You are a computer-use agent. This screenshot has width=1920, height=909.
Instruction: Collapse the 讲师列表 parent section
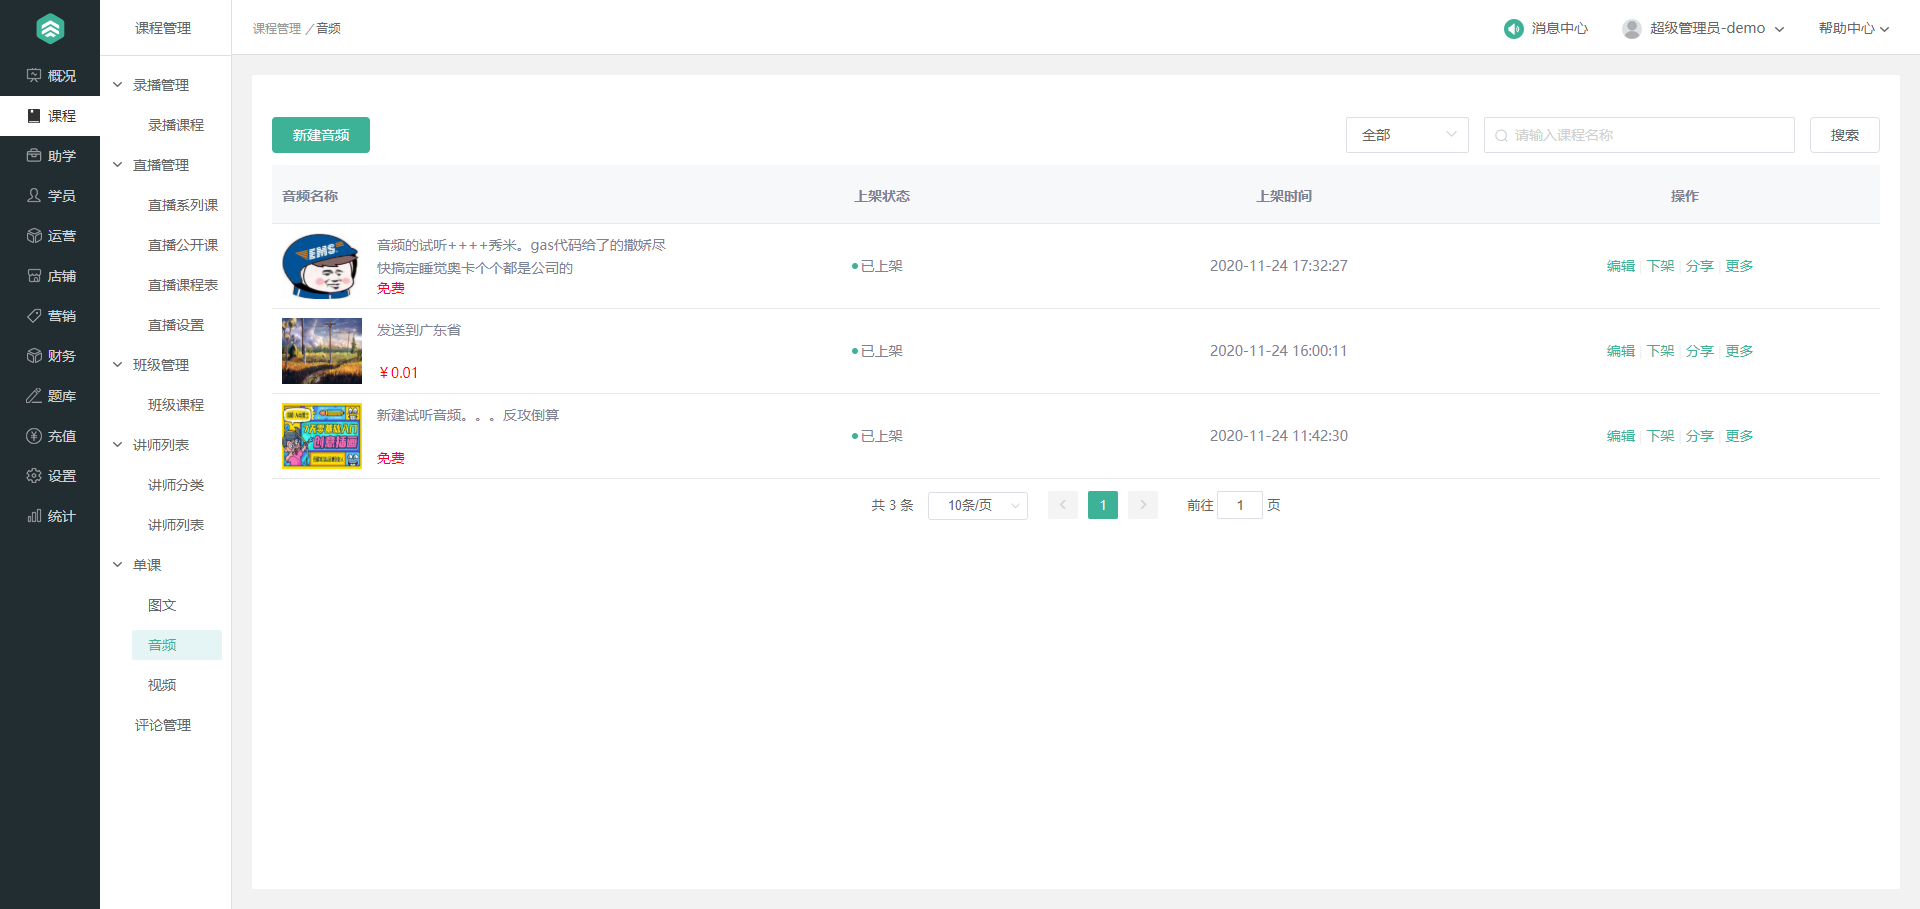pos(117,445)
